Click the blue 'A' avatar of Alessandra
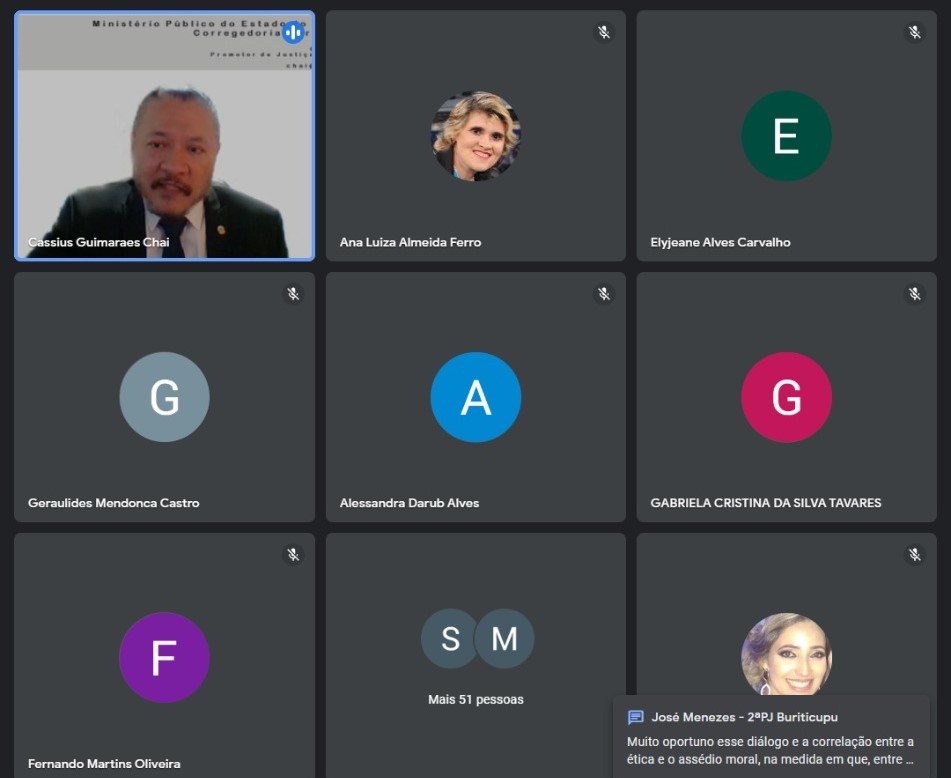 click(476, 397)
